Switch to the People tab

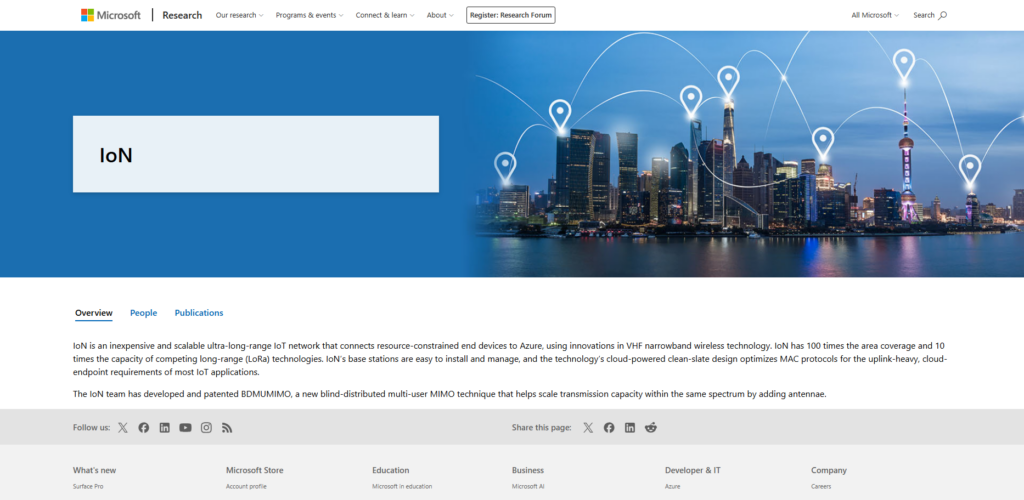pyautogui.click(x=144, y=313)
